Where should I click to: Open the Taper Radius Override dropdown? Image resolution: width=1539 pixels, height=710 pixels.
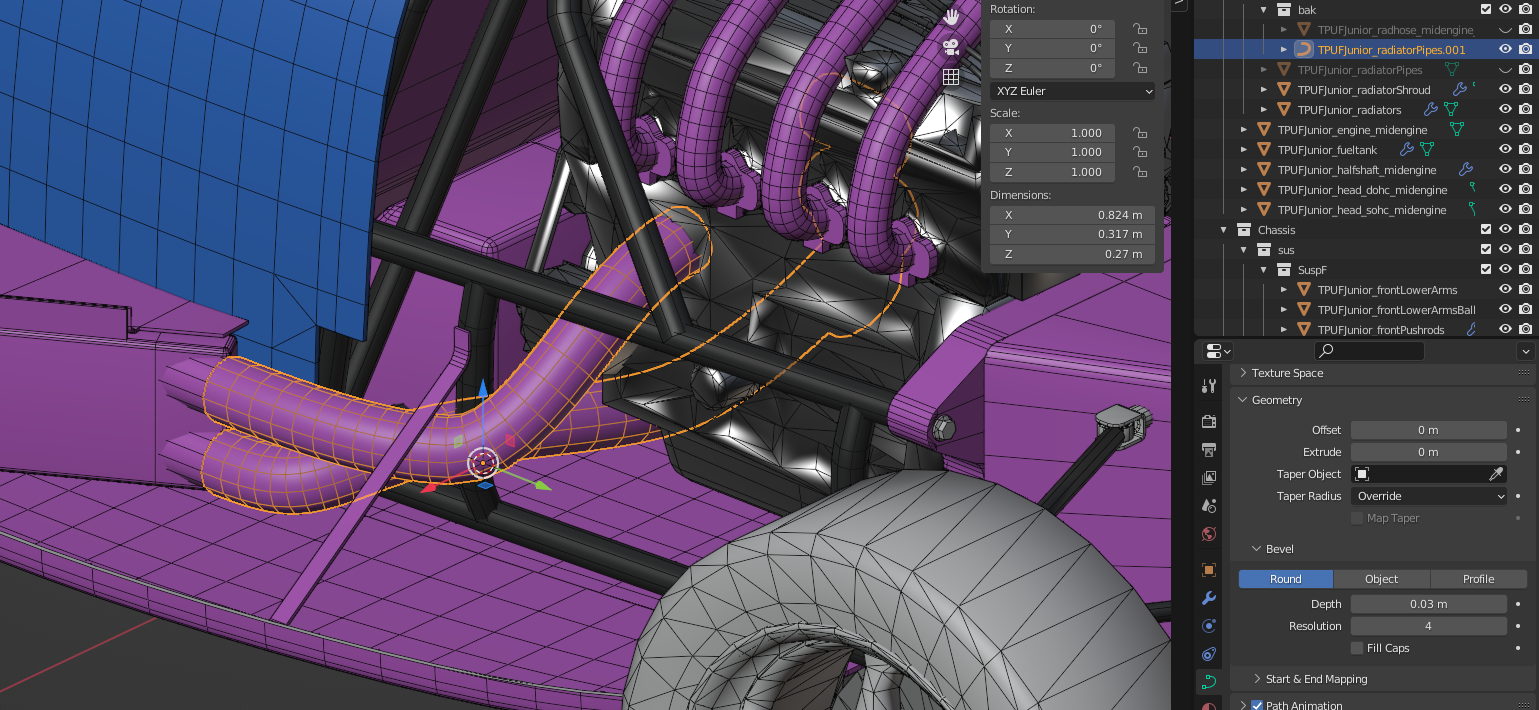coord(1428,496)
